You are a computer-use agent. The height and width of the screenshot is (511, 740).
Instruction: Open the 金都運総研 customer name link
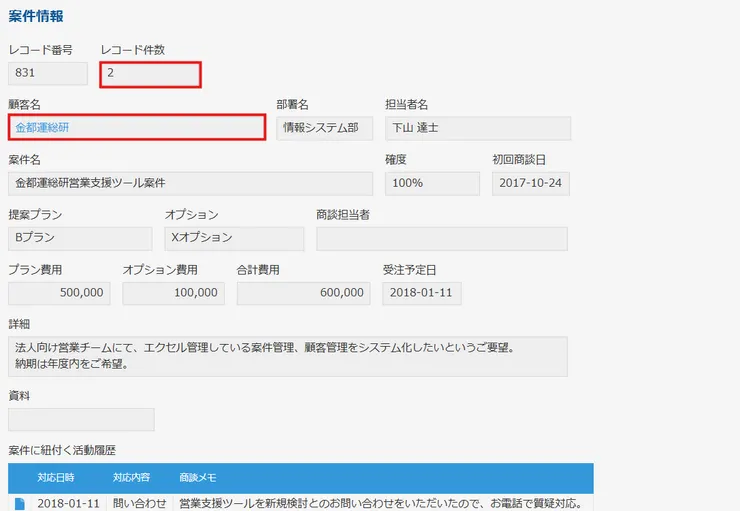coord(43,128)
